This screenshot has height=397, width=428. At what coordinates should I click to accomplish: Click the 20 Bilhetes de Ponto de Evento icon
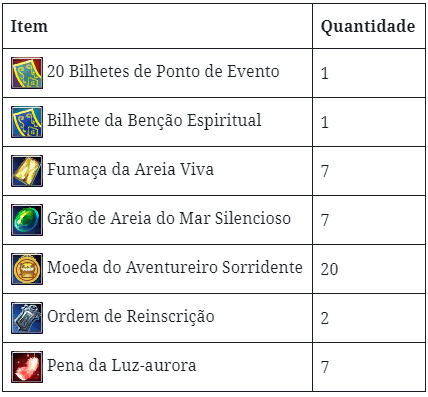point(27,73)
